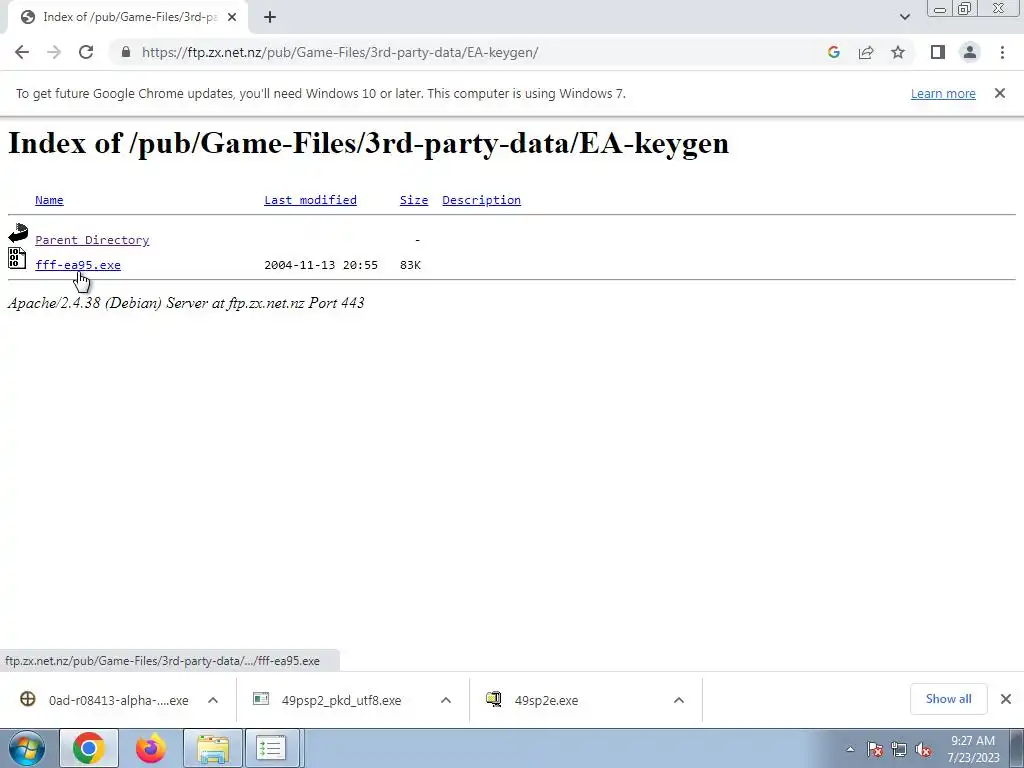Open a new tab with plus button
Viewport: 1024px width, 768px height.
270,17
